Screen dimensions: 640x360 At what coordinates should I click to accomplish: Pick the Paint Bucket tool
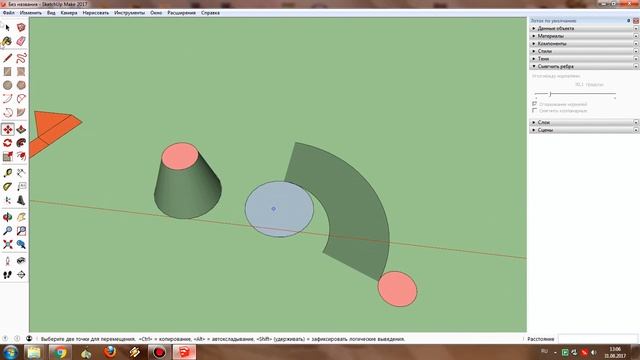pyautogui.click(x=7, y=41)
